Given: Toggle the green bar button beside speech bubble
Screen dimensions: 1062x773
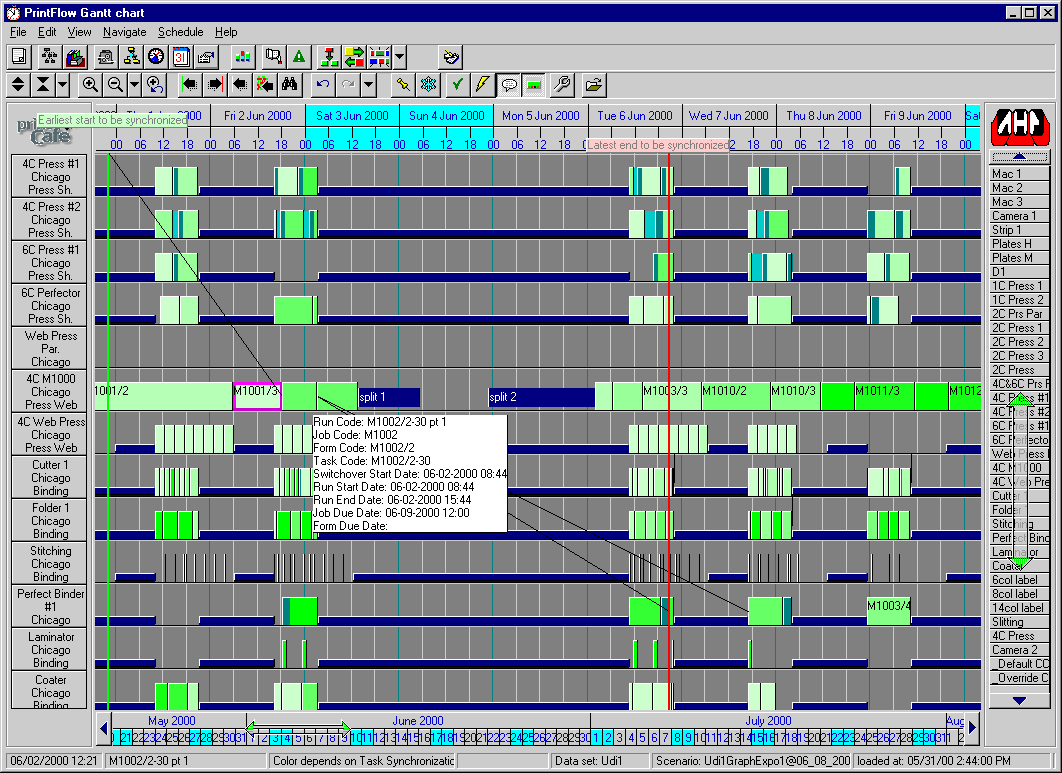Looking at the screenshot, I should [534, 85].
